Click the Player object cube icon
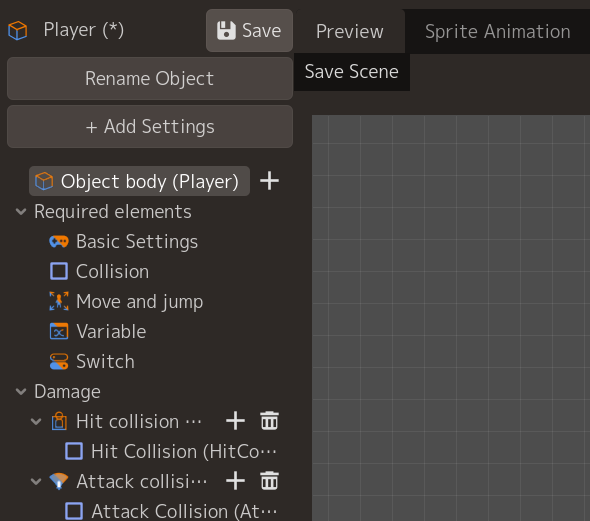The height and width of the screenshot is (521, 590). [x=18, y=30]
